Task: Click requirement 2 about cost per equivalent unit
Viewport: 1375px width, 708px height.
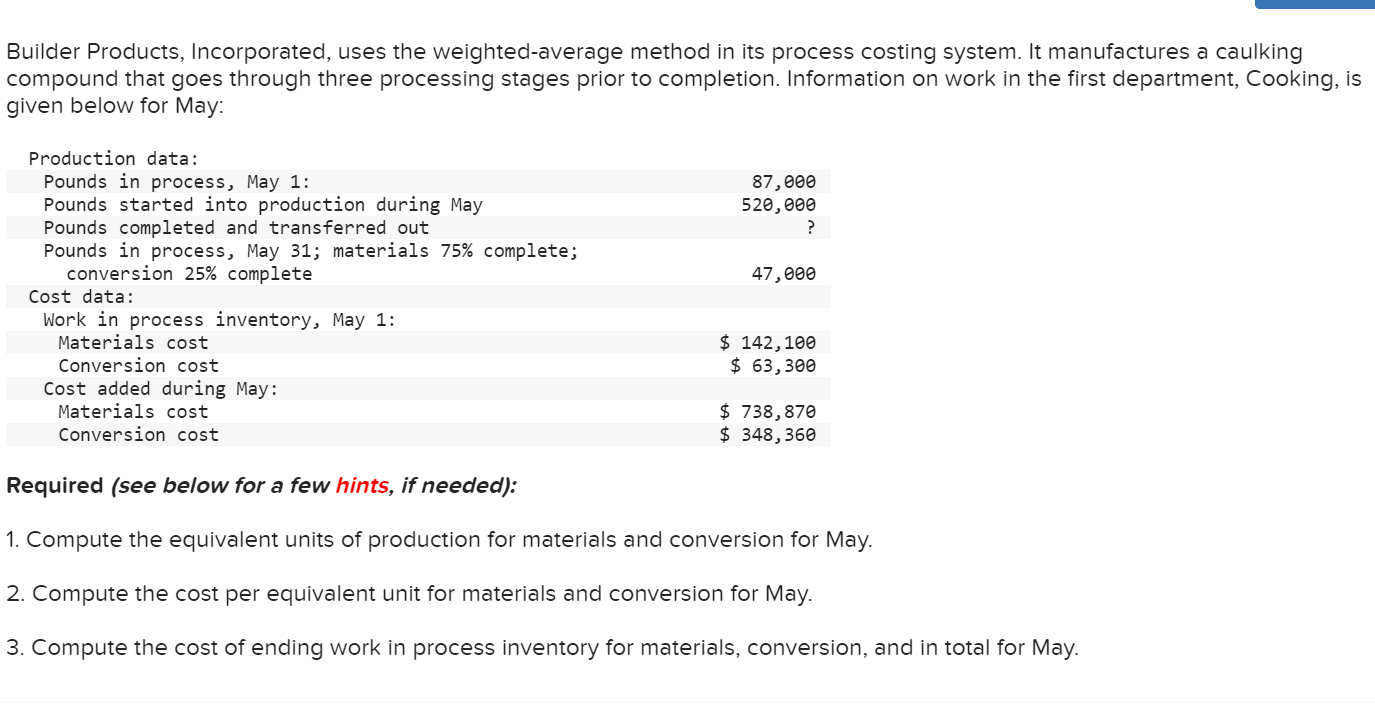Action: coord(409,594)
